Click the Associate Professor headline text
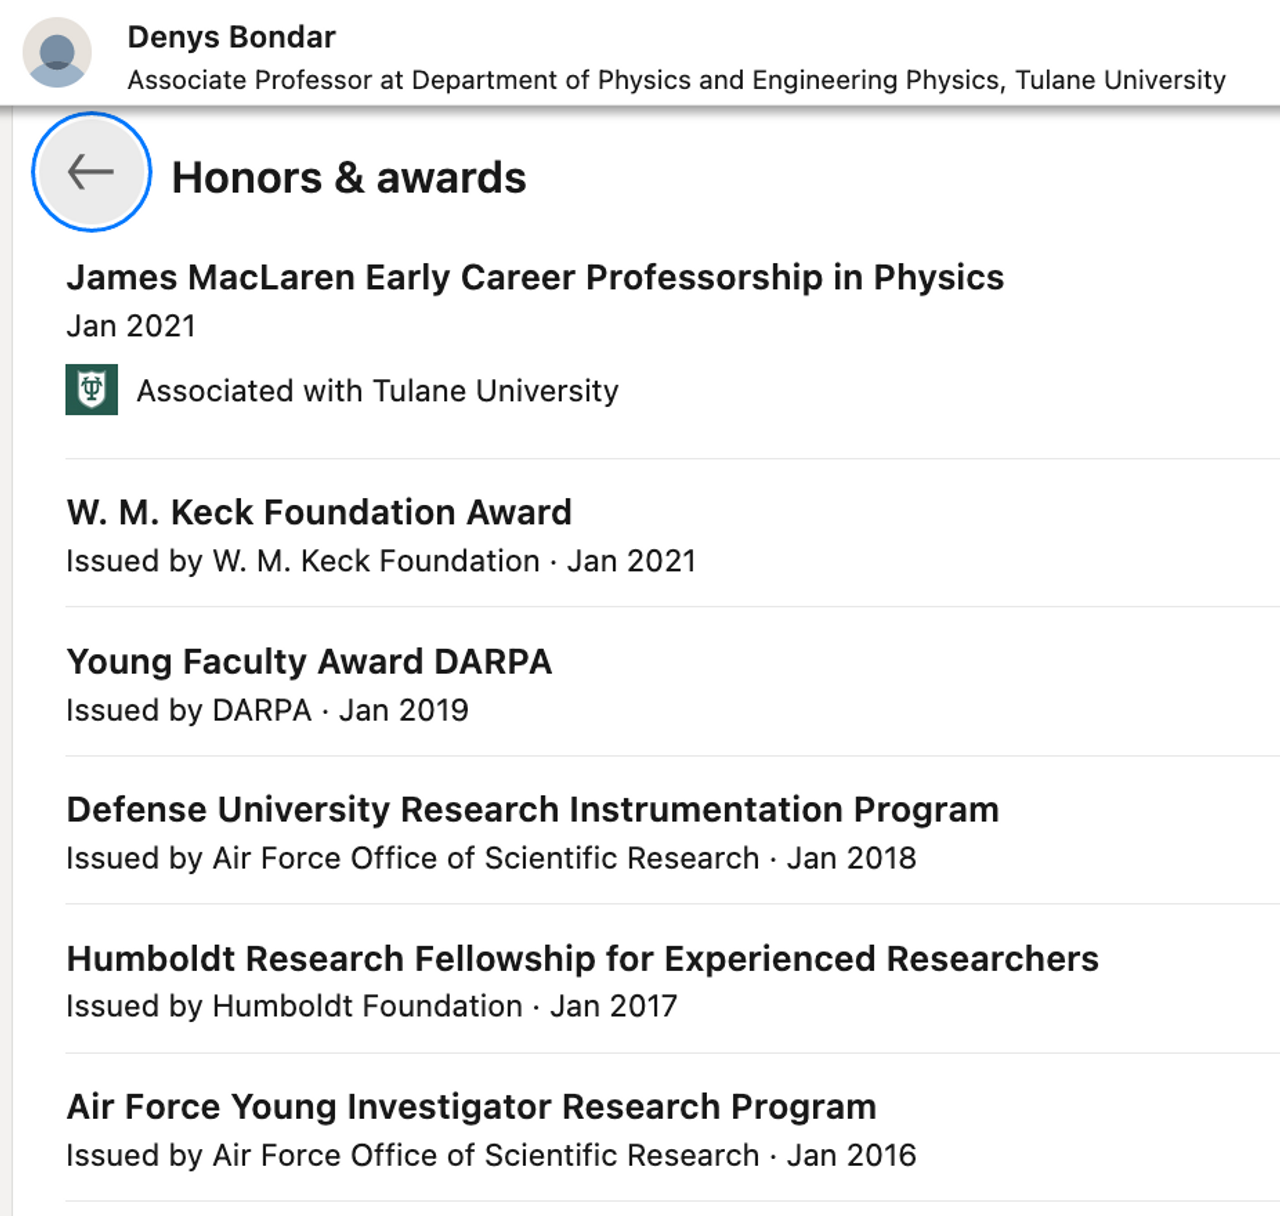1280x1216 pixels. click(676, 80)
